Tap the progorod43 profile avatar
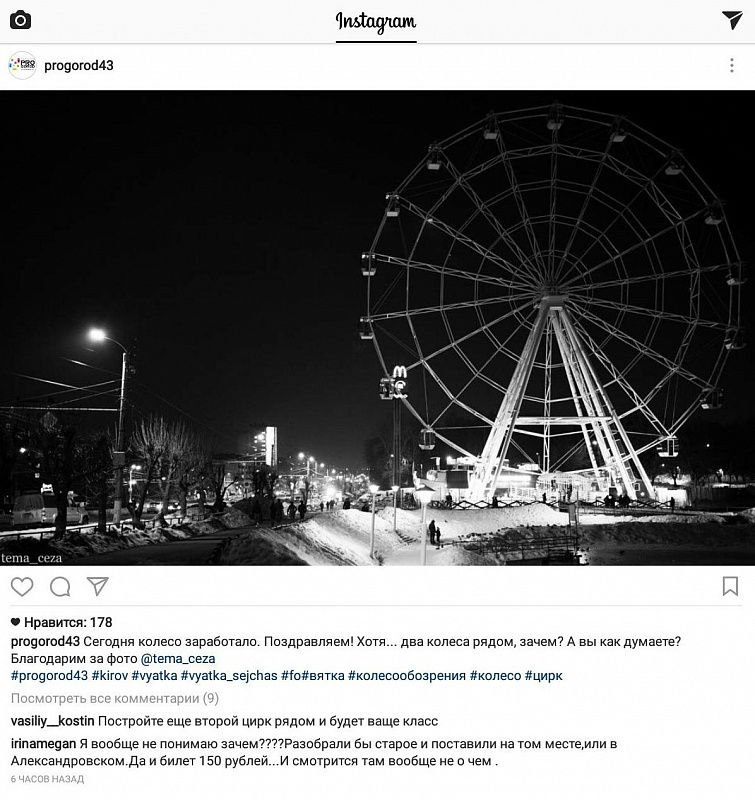The width and height of the screenshot is (755, 800). (22, 65)
